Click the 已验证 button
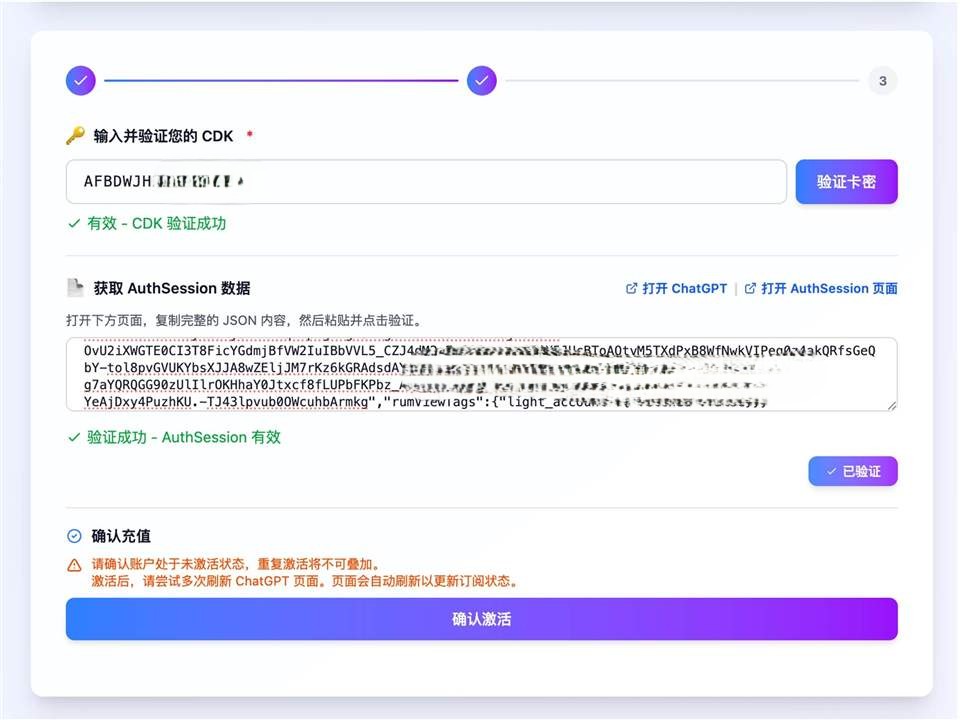Viewport: 960px width, 720px height. click(852, 471)
